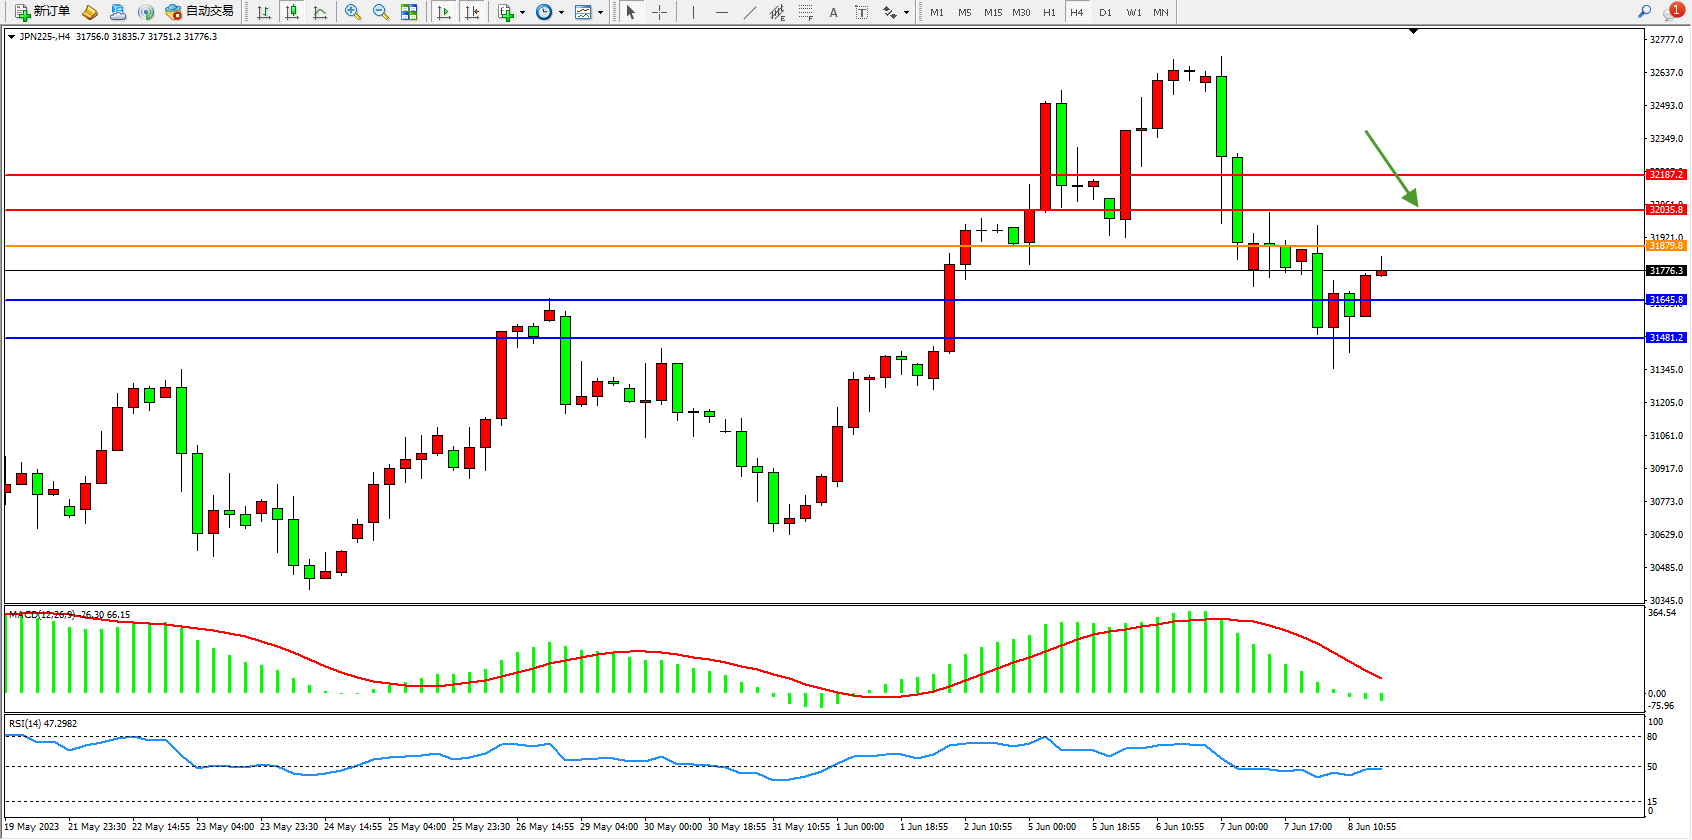Click the red 32187.2 price level label
The height and width of the screenshot is (840, 1692).
(1666, 175)
